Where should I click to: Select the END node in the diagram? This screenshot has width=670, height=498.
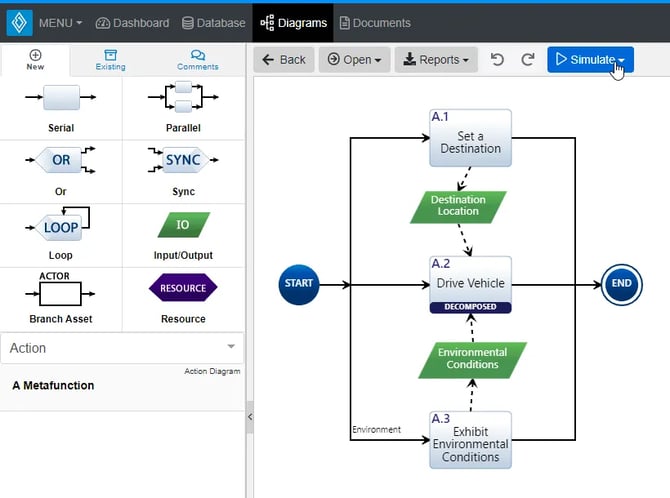(x=621, y=284)
